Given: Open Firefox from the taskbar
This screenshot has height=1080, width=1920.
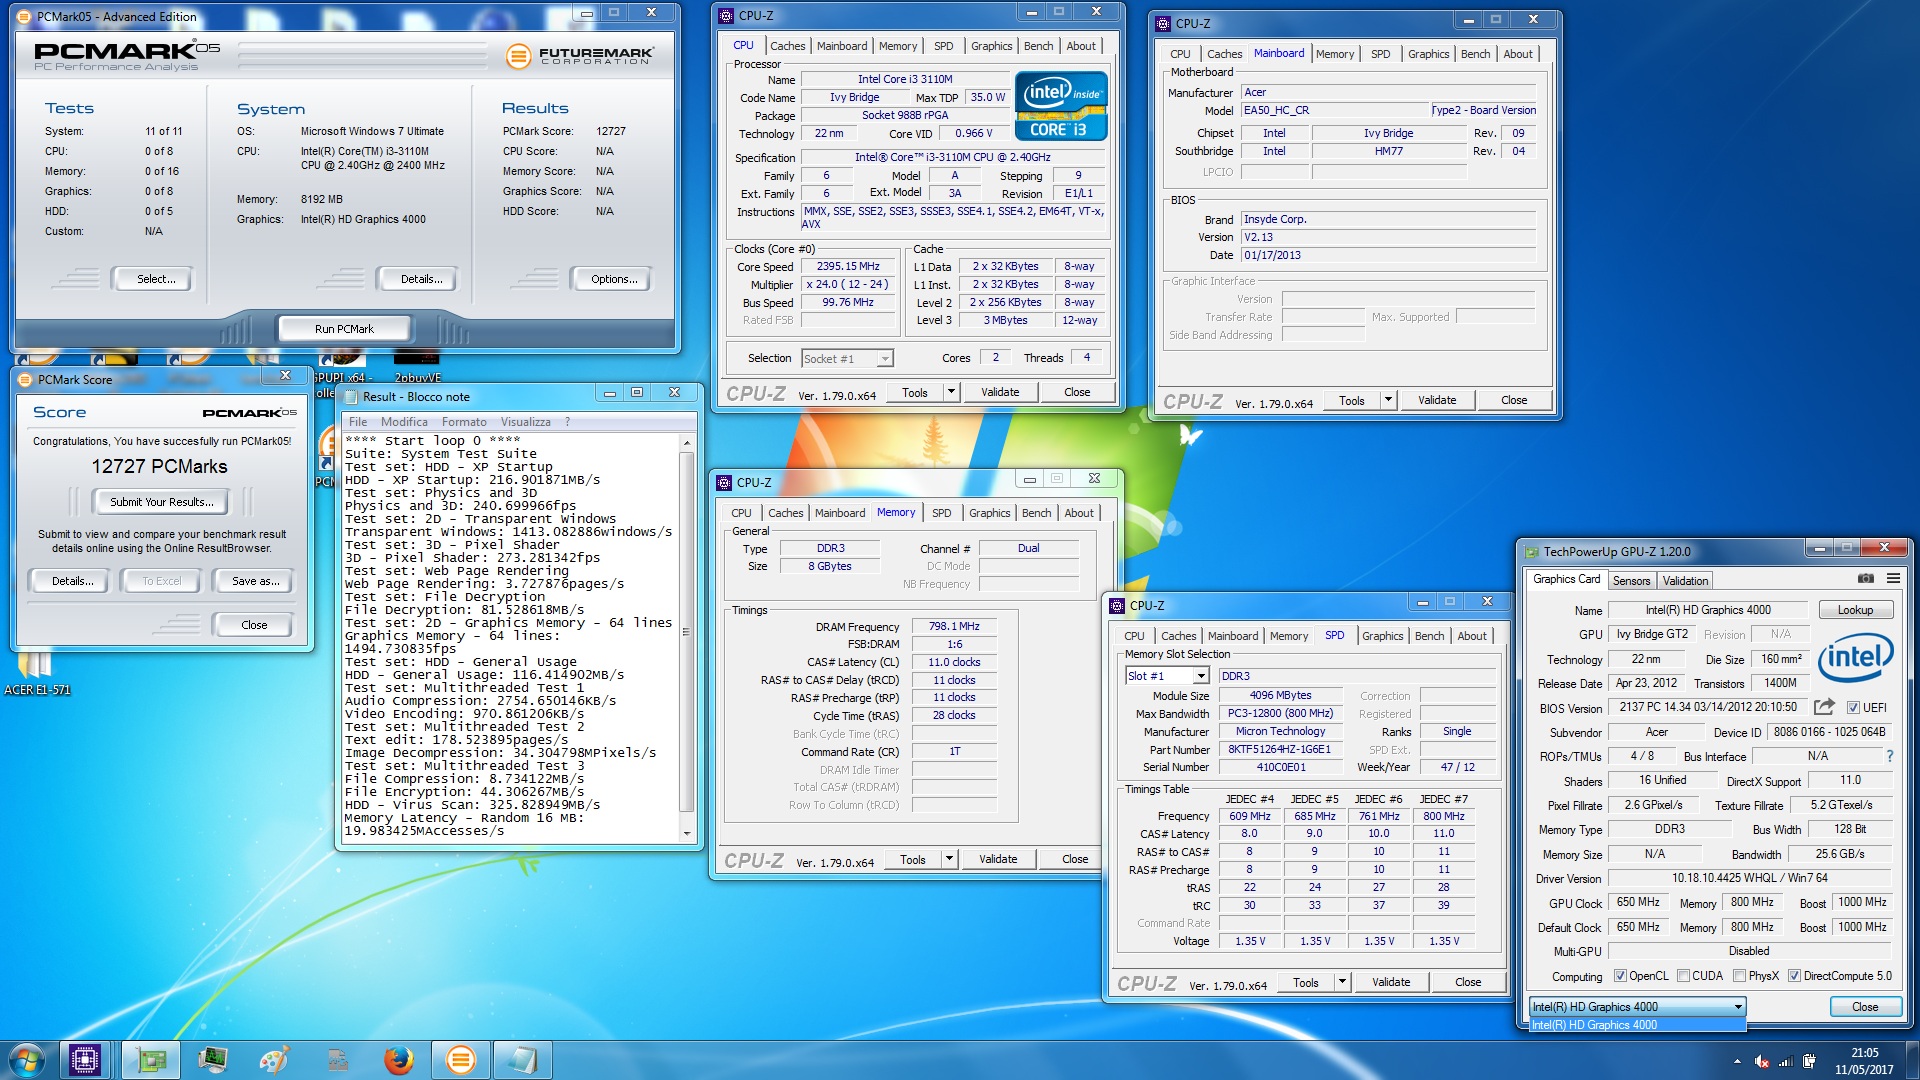Looking at the screenshot, I should point(399,1060).
